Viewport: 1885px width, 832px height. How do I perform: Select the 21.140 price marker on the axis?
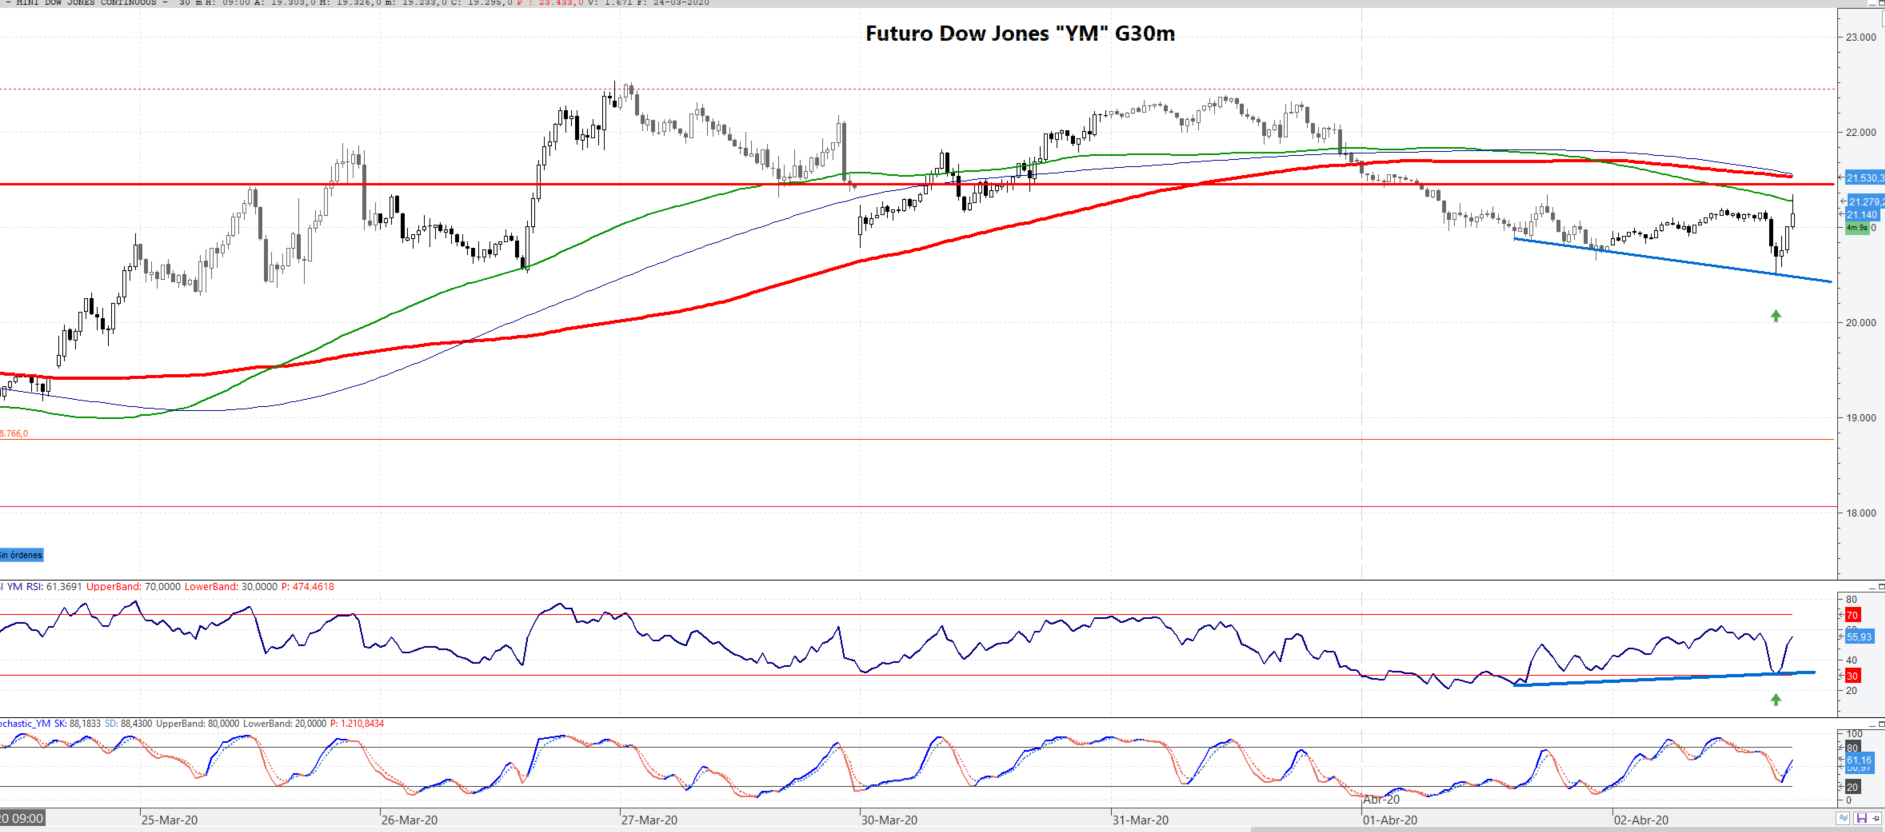tap(1862, 215)
